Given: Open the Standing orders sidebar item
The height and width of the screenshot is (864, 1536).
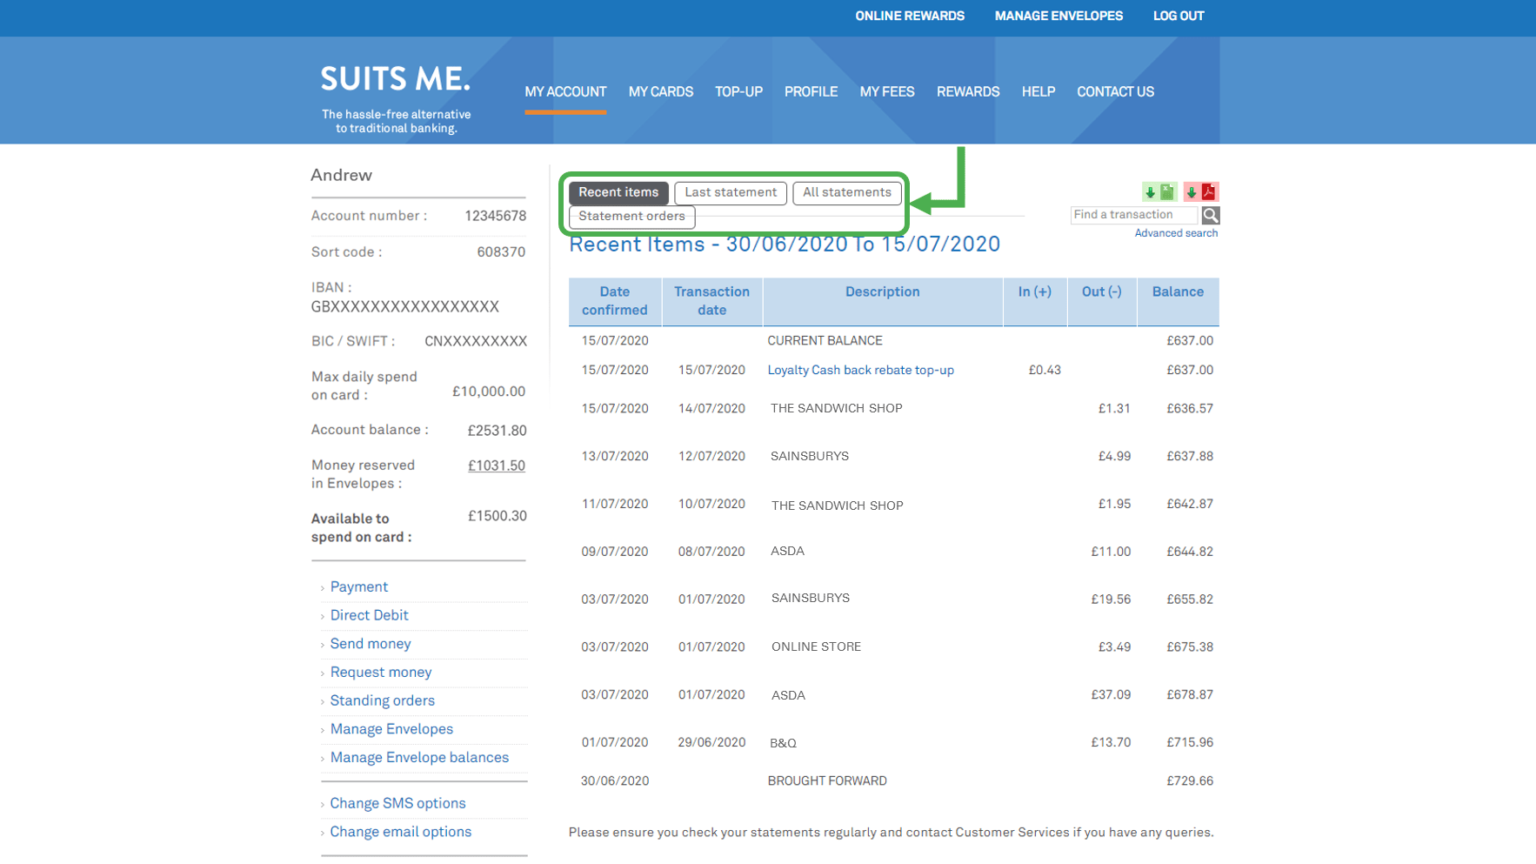Looking at the screenshot, I should (x=382, y=700).
